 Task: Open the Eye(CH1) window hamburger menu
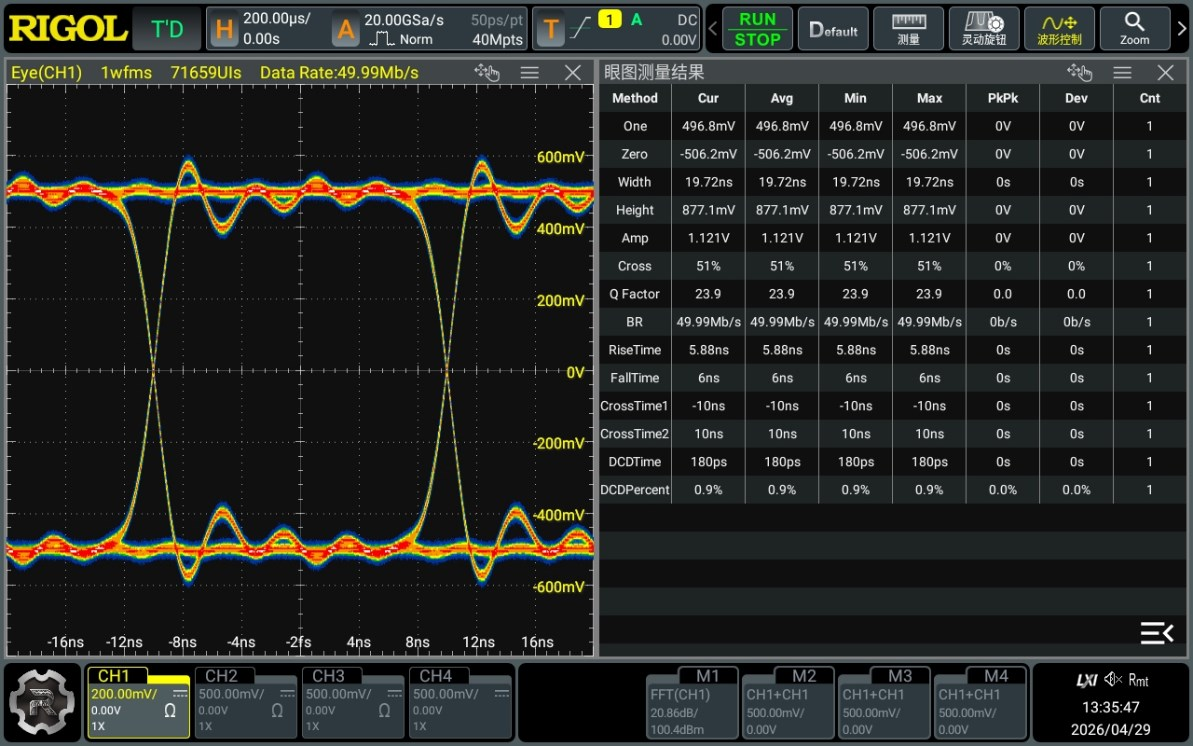(530, 72)
